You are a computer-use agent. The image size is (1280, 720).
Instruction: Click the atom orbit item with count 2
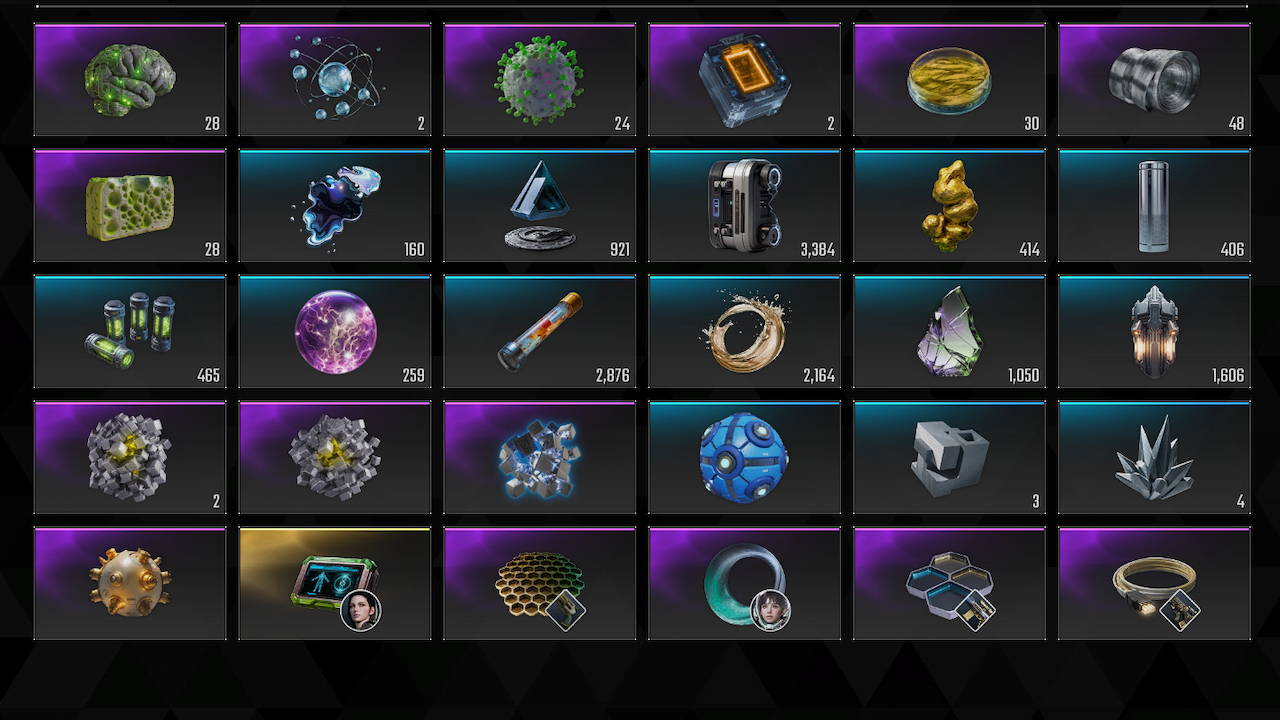[335, 80]
